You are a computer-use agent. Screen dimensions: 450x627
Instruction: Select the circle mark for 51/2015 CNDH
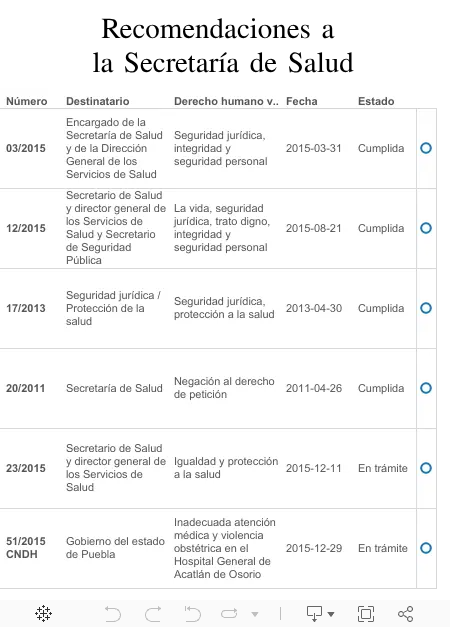coord(426,548)
